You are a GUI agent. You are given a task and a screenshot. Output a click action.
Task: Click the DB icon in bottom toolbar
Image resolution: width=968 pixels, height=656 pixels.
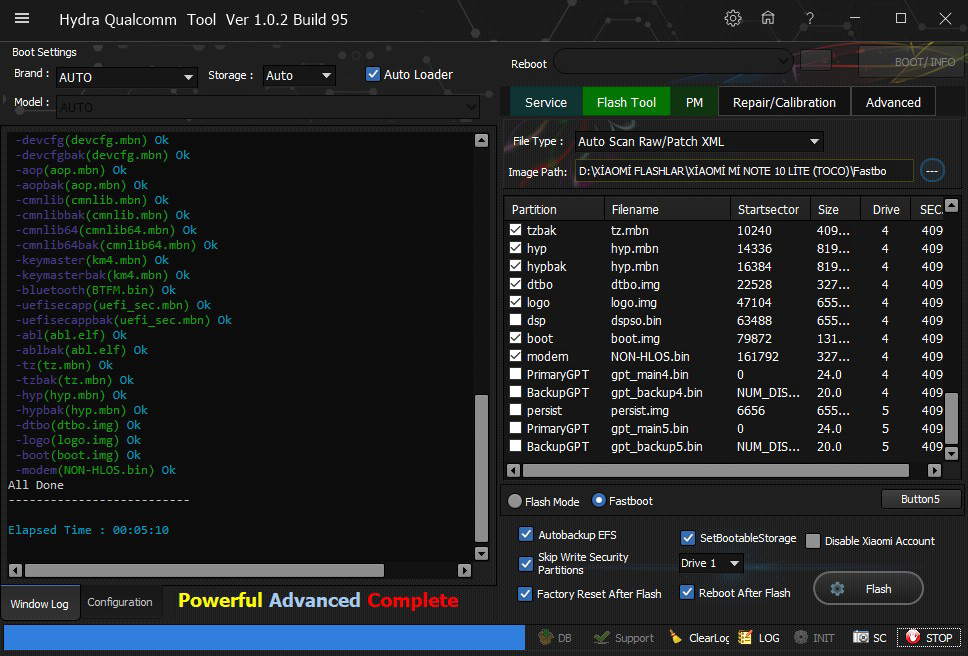[x=555, y=637]
